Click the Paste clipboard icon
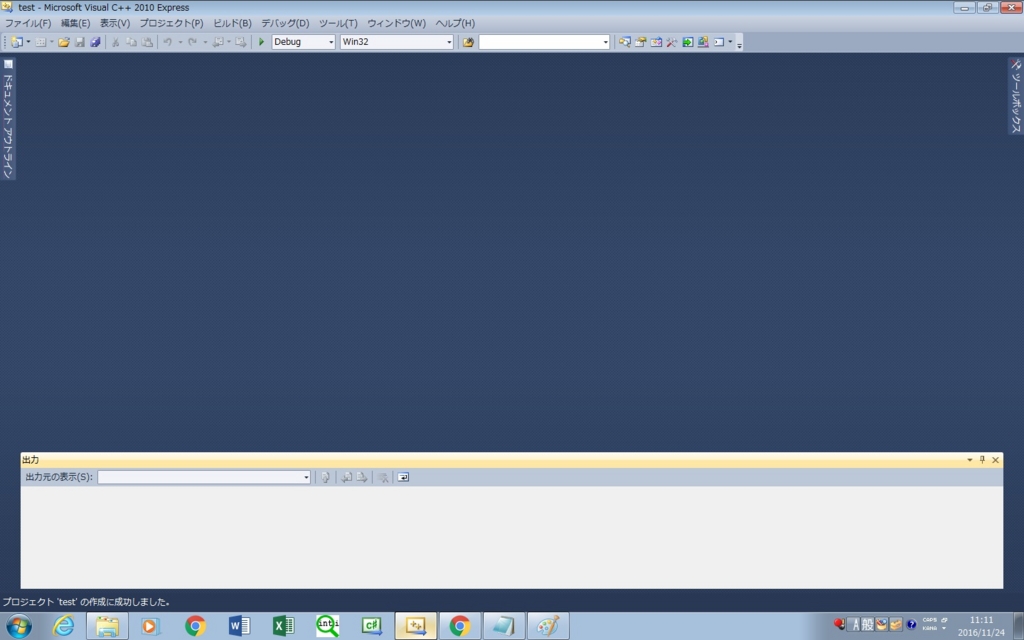 point(147,42)
